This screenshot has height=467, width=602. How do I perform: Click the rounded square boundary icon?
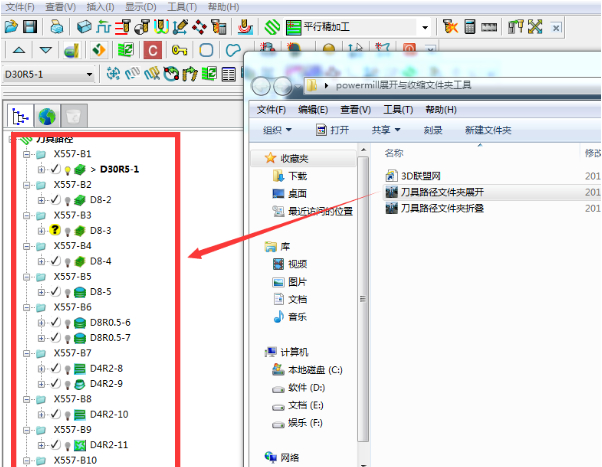click(206, 50)
